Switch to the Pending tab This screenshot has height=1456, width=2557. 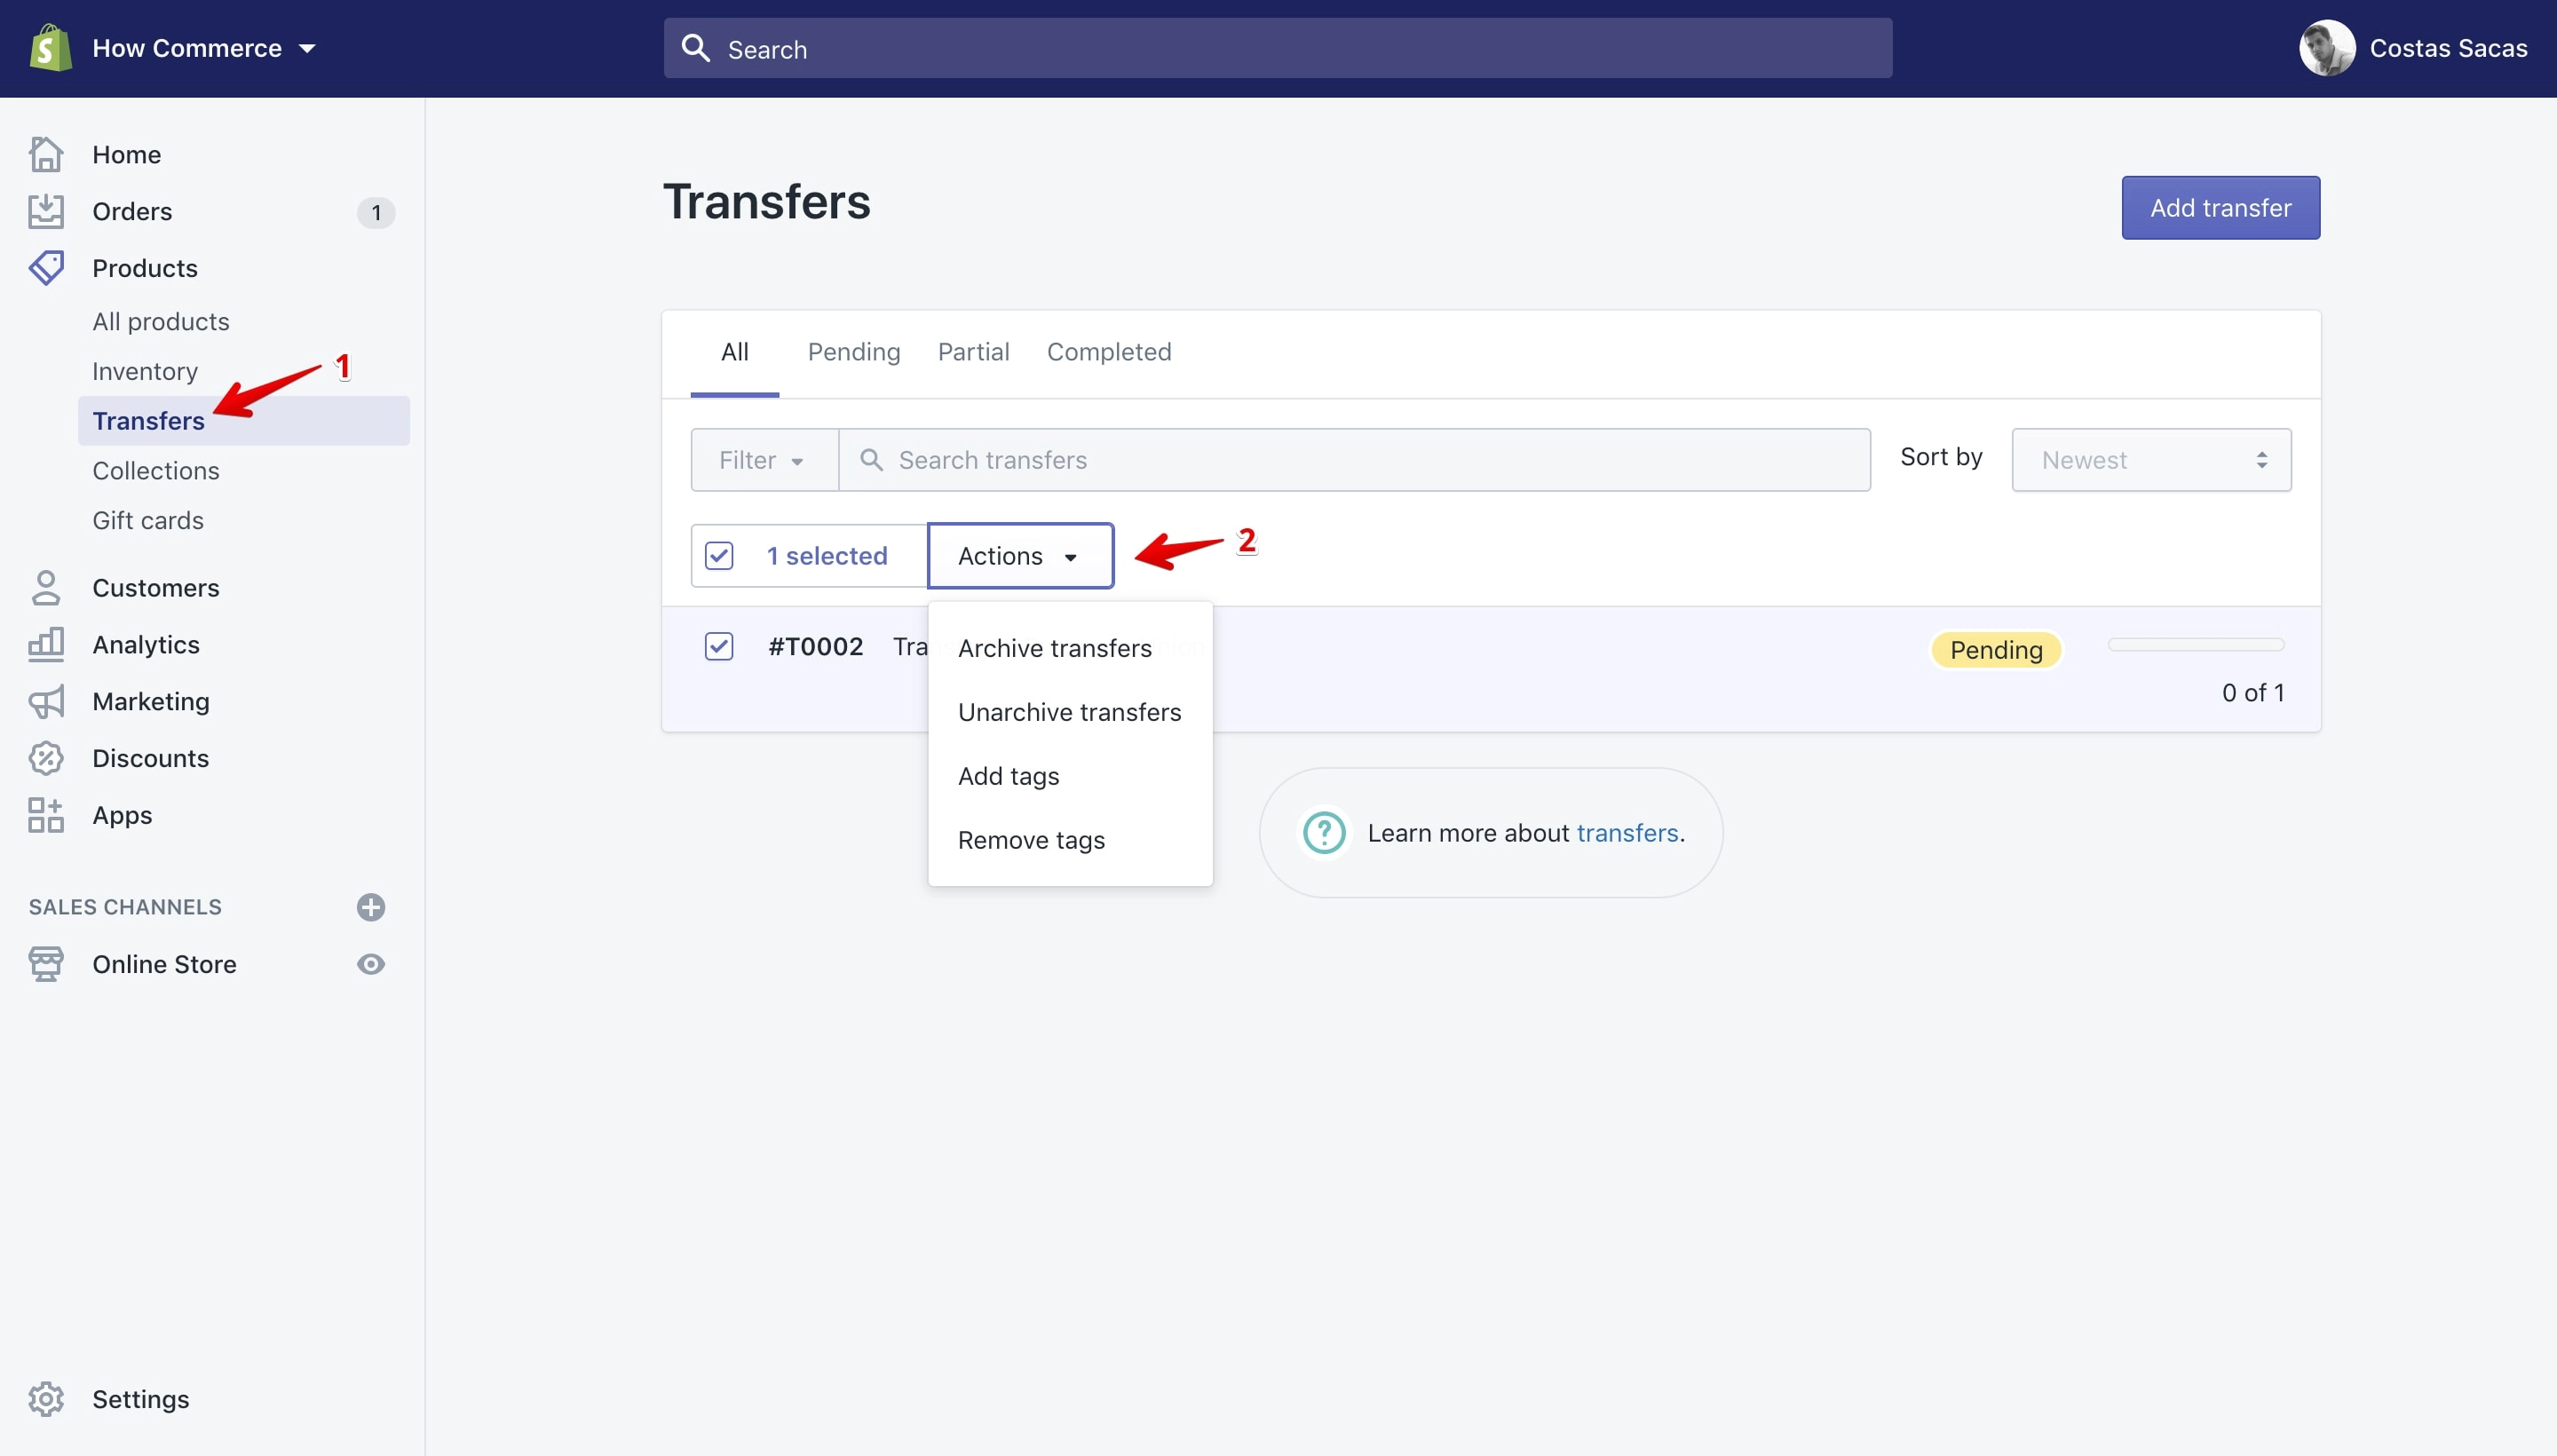854,352
